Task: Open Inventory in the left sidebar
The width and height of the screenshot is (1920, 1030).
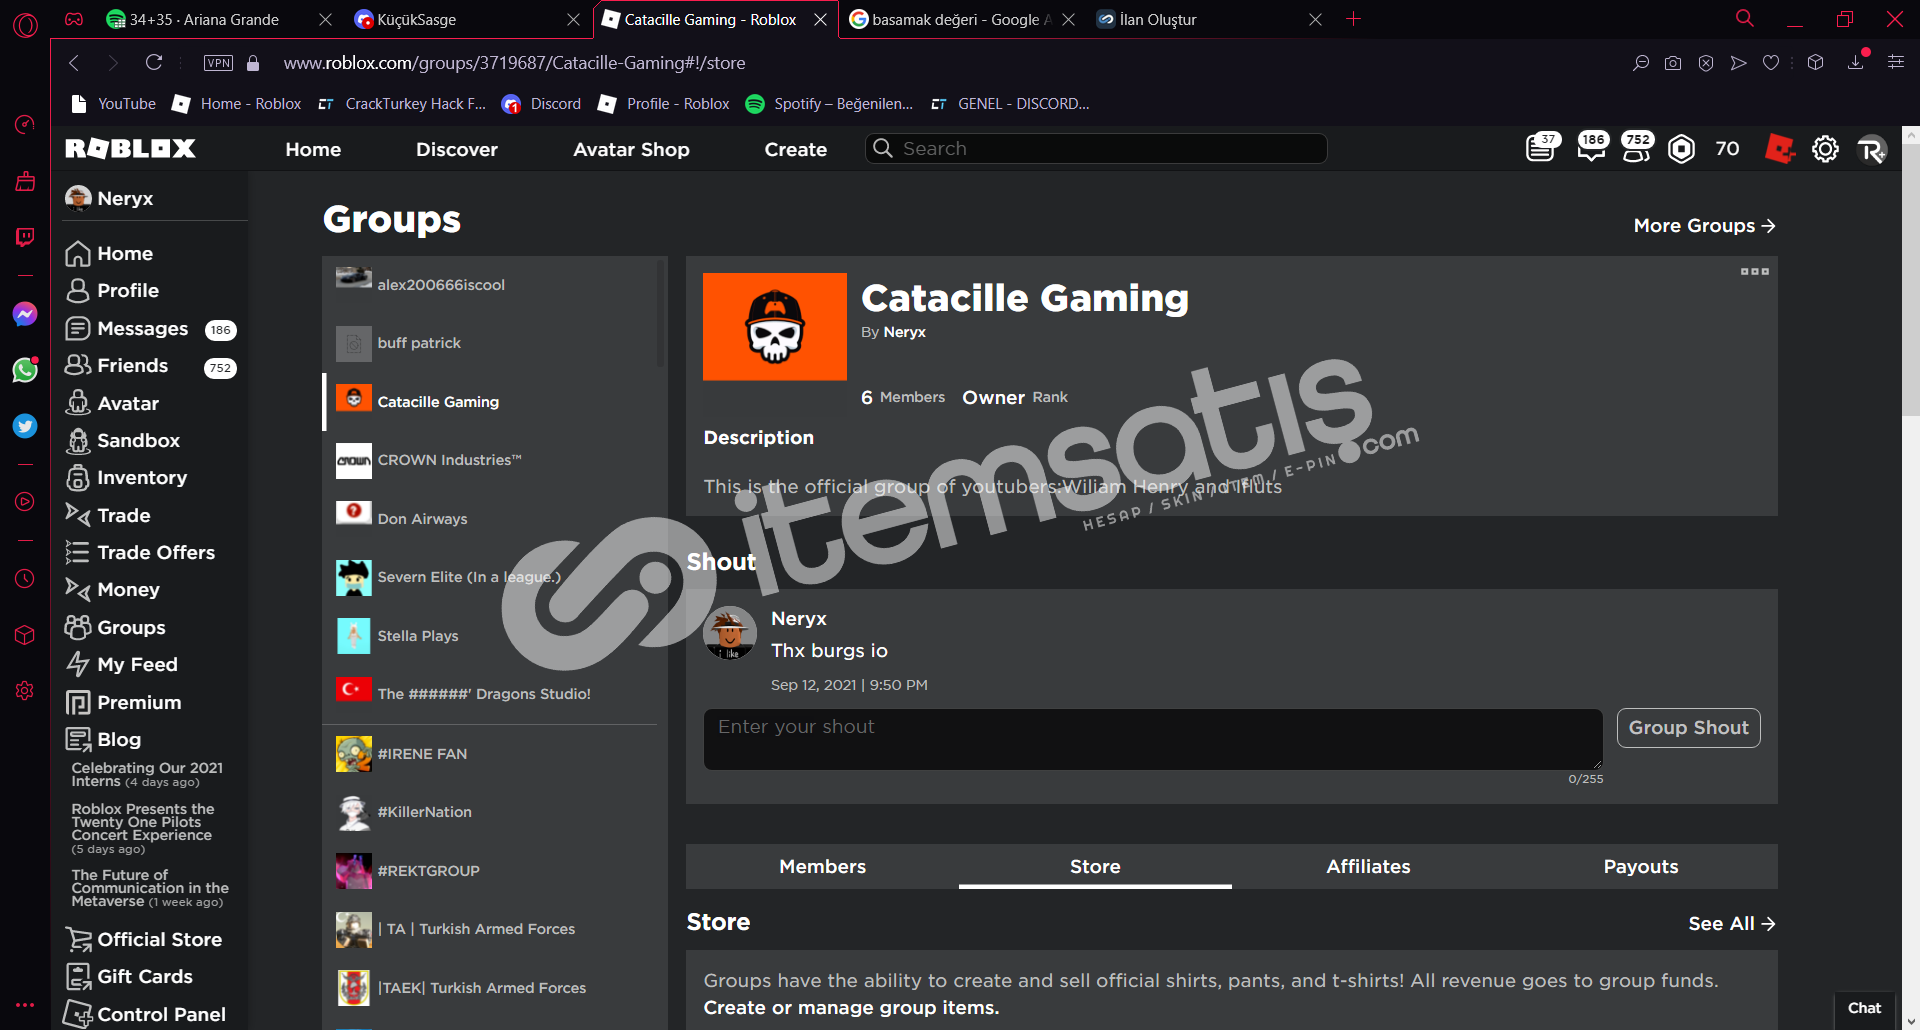Action: pyautogui.click(x=126, y=478)
